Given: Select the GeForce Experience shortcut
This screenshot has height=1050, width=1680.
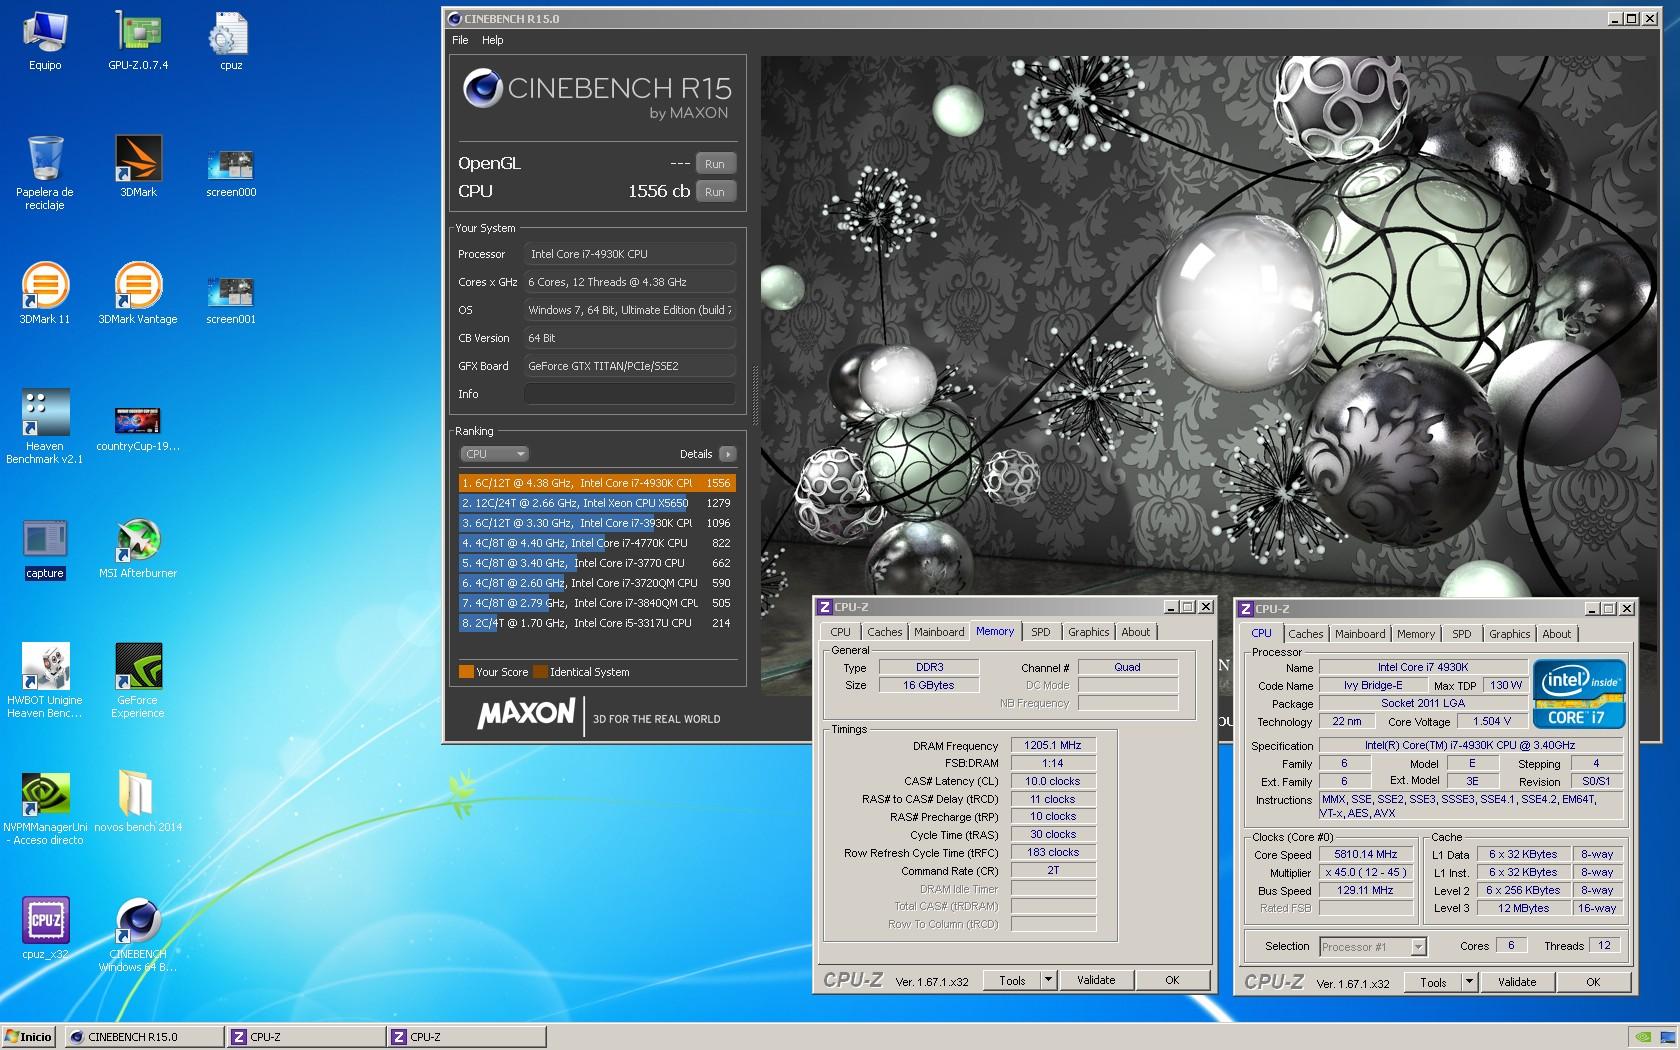Looking at the screenshot, I should click(138, 681).
